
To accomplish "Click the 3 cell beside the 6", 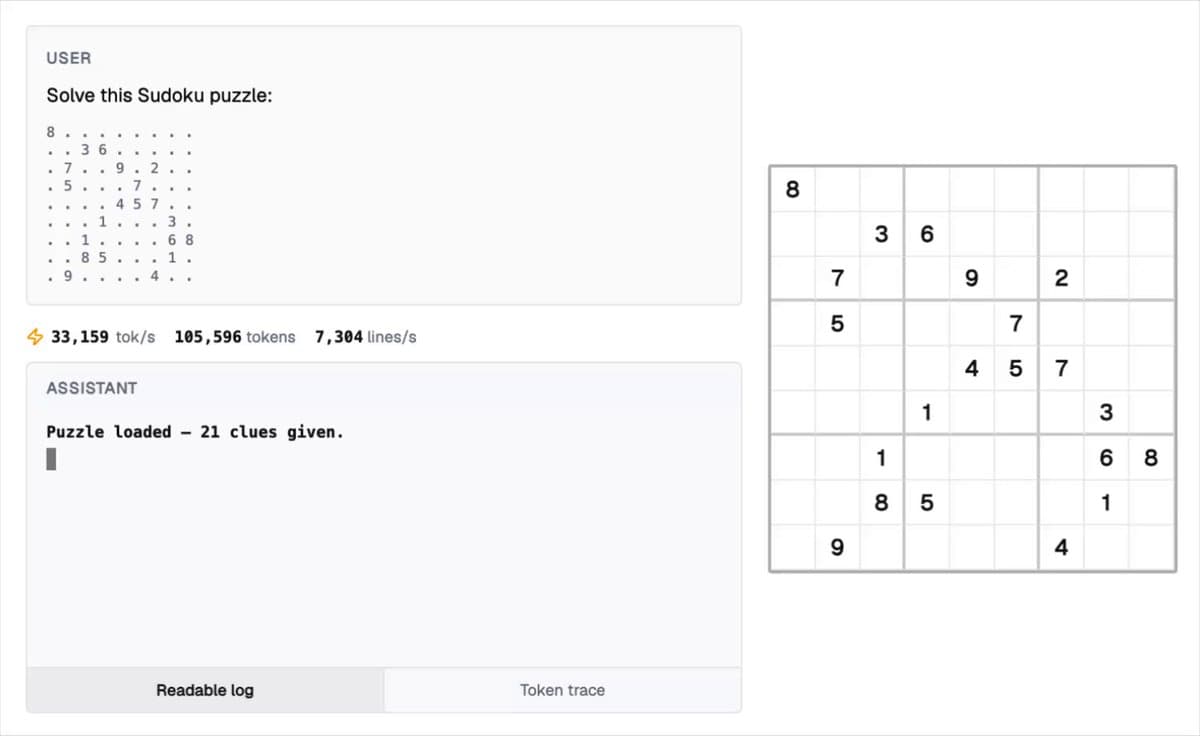I will pyautogui.click(x=881, y=234).
